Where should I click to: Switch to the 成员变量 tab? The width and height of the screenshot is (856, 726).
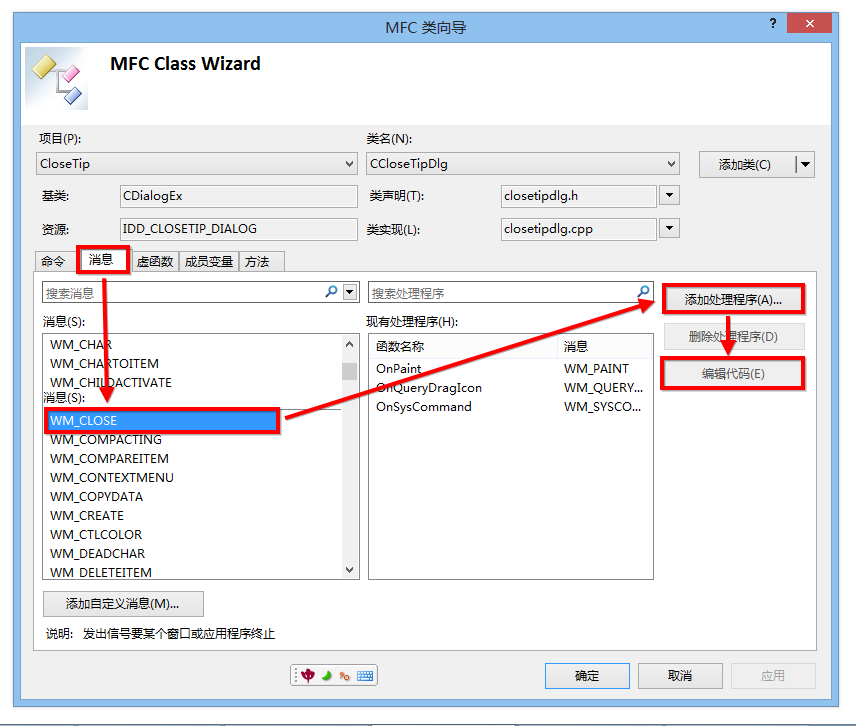click(209, 262)
